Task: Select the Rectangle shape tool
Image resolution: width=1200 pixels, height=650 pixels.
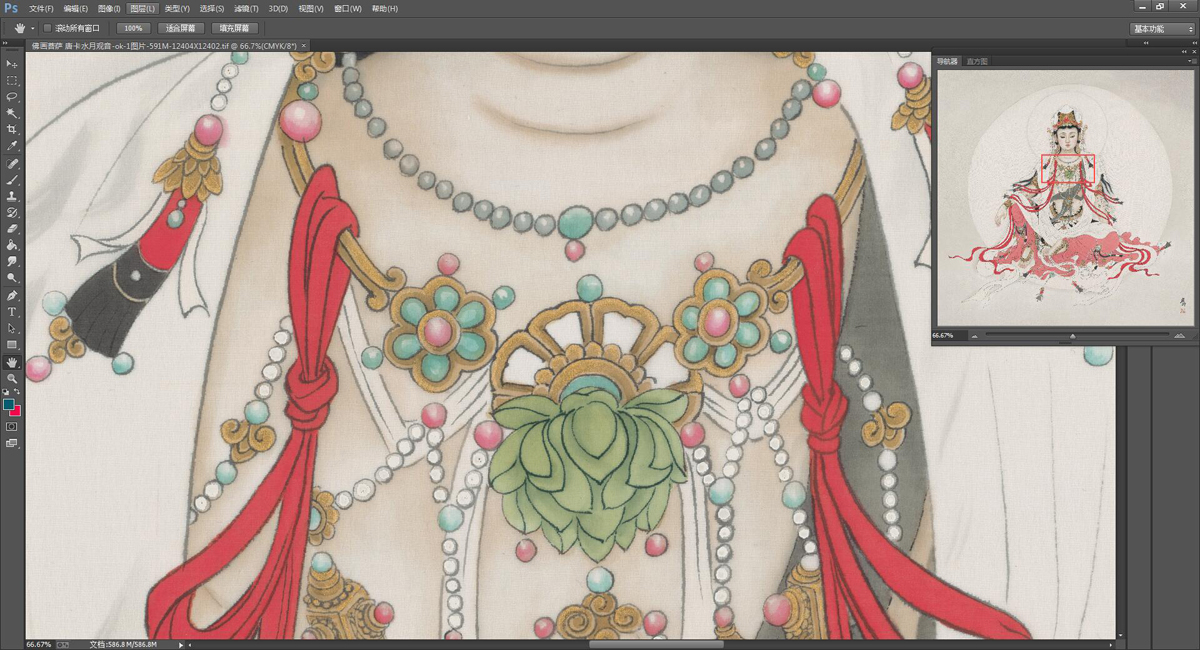Action: [x=12, y=345]
